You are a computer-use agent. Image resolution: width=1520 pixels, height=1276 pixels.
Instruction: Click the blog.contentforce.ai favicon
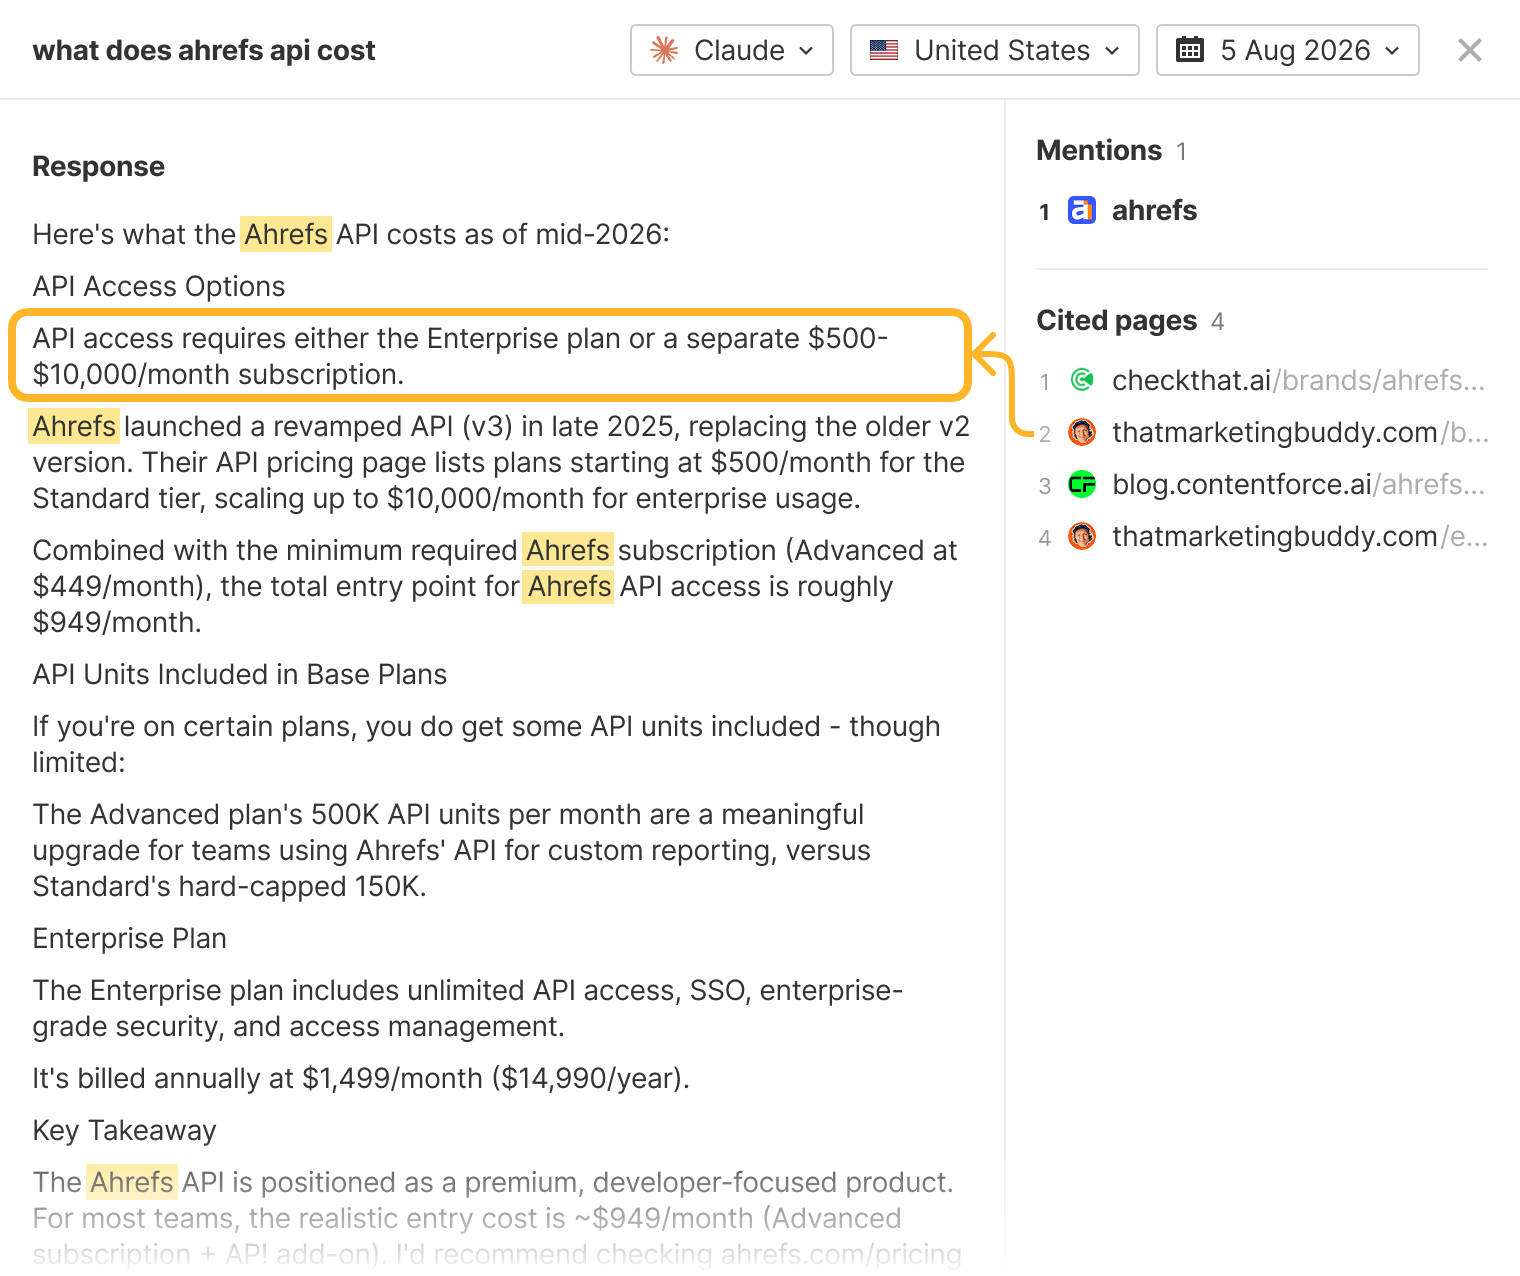(1082, 485)
